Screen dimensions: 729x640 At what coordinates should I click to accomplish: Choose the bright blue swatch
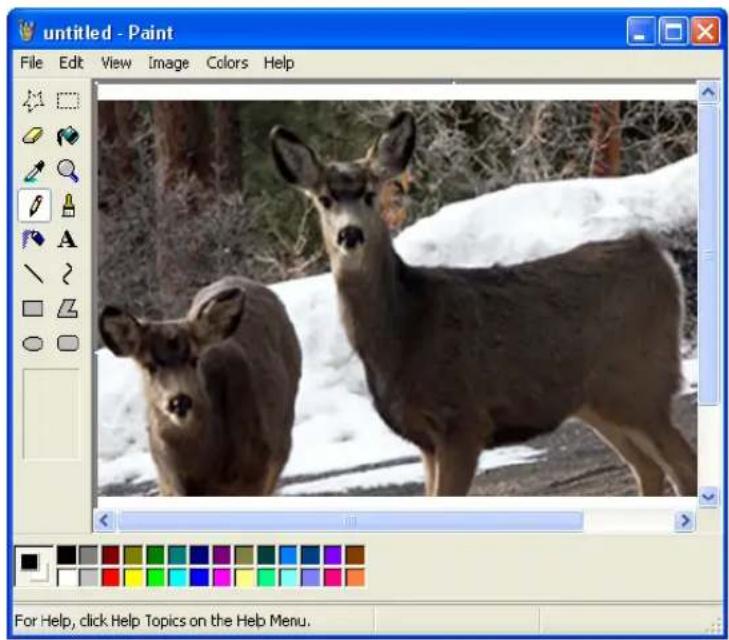[199, 577]
